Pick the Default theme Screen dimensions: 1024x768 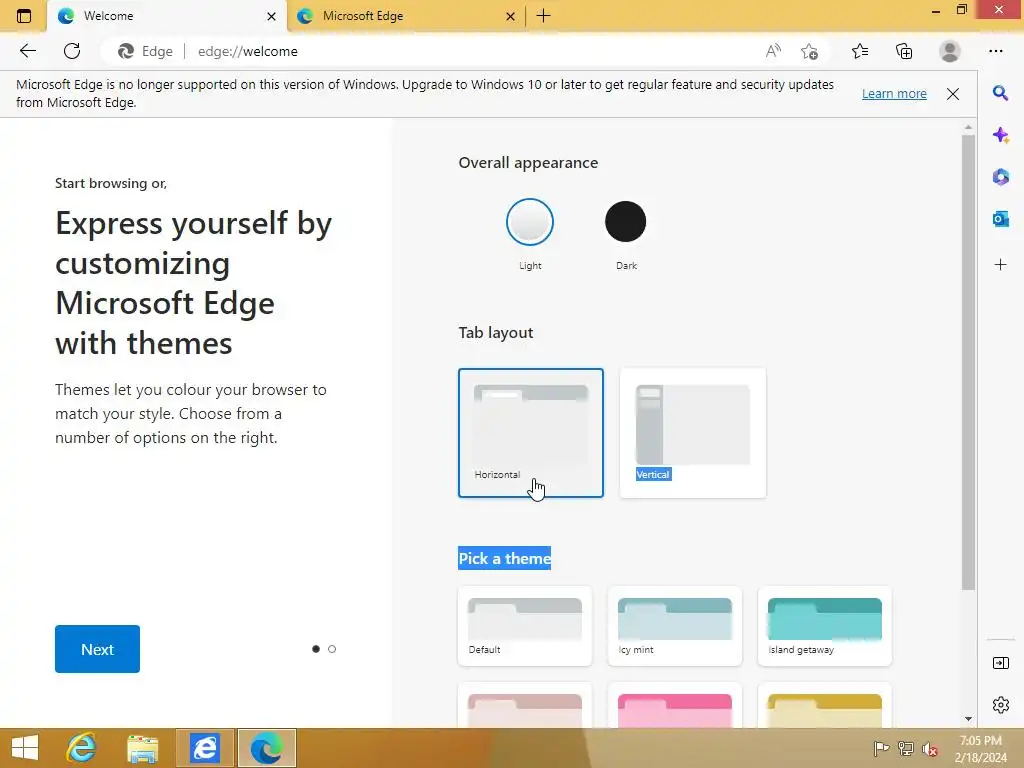(525, 626)
